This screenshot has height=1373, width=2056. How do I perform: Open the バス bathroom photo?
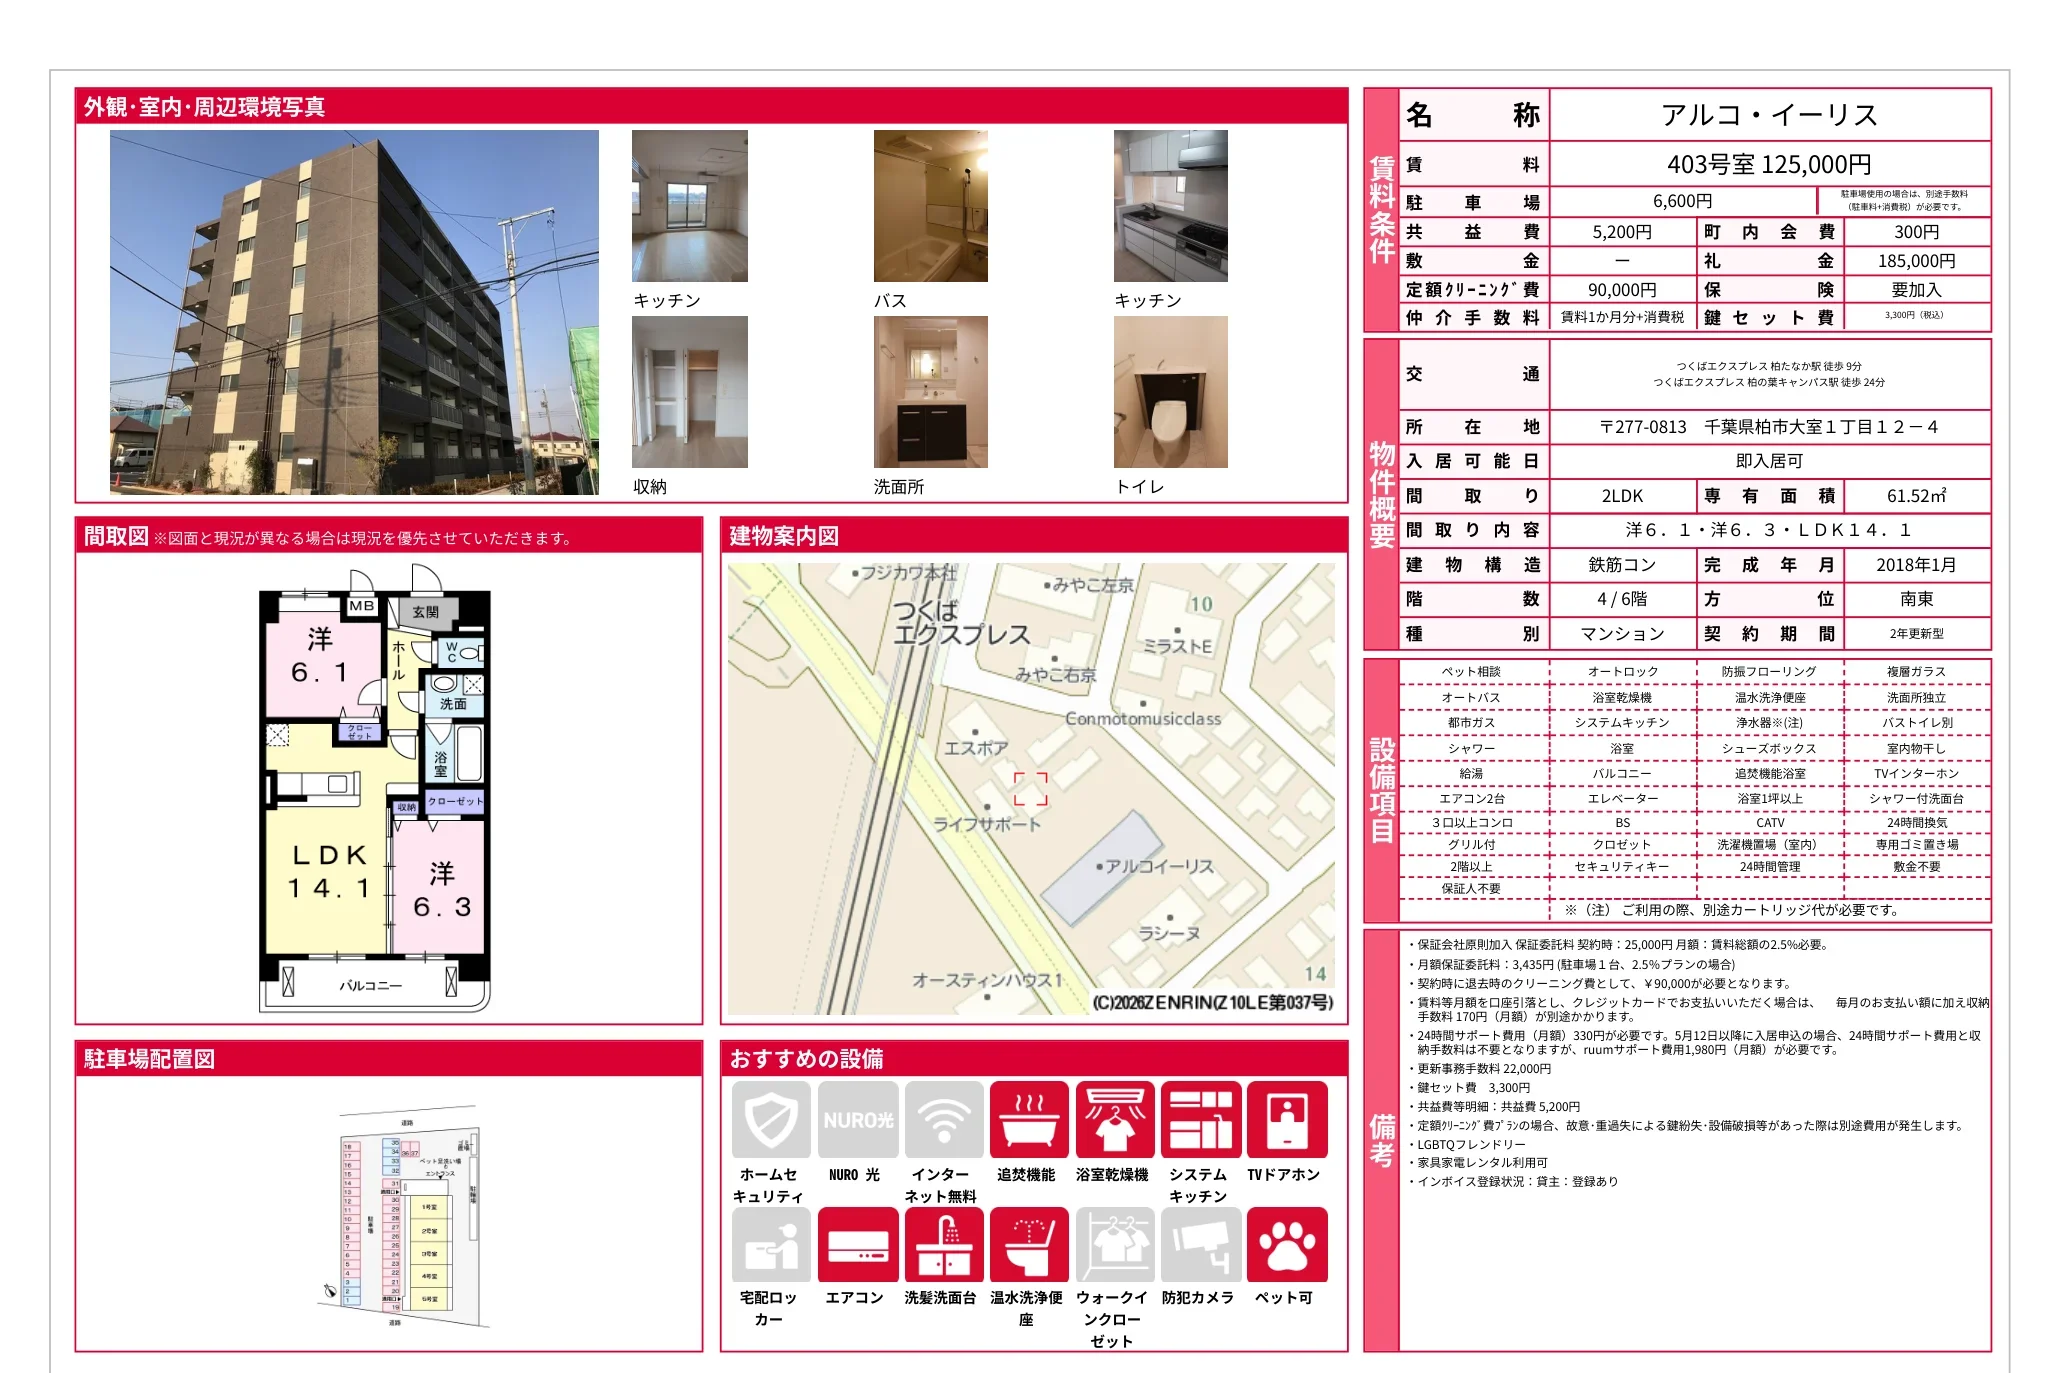pos(930,206)
